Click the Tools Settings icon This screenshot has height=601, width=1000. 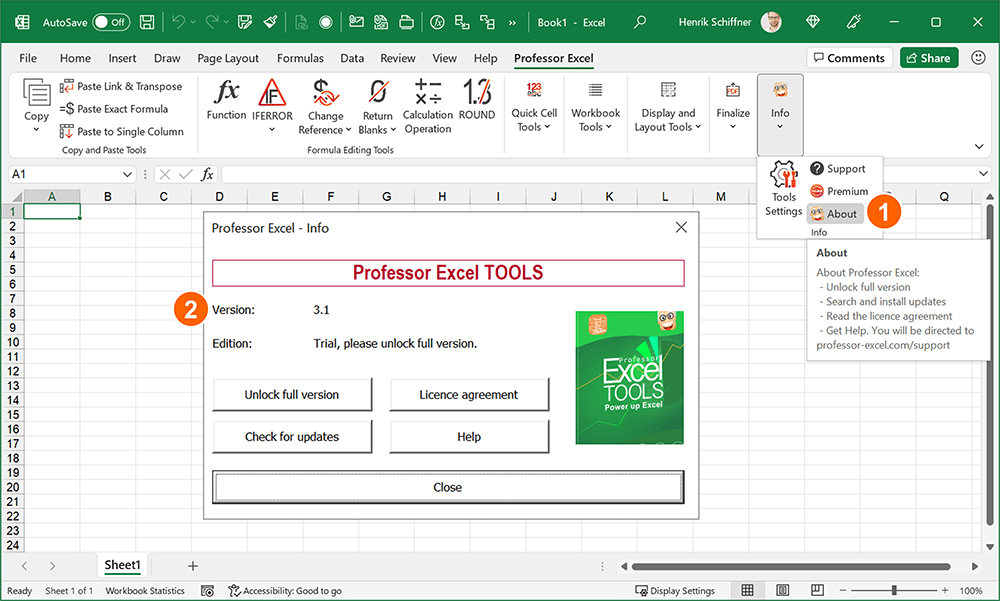click(783, 189)
